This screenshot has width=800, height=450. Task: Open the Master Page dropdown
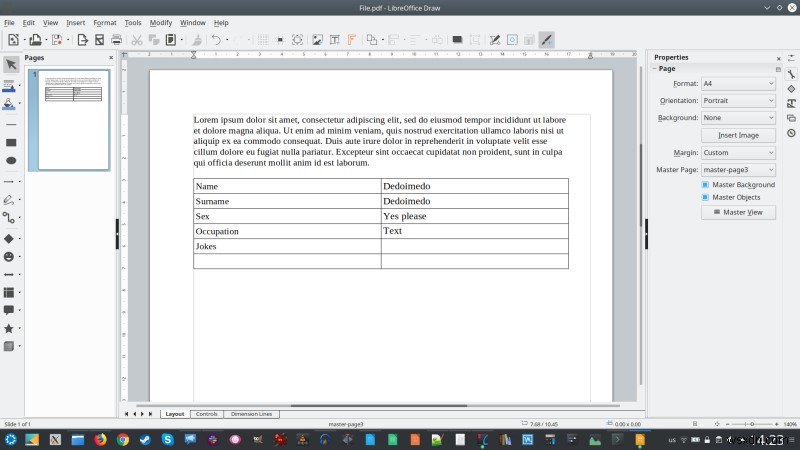pos(738,169)
